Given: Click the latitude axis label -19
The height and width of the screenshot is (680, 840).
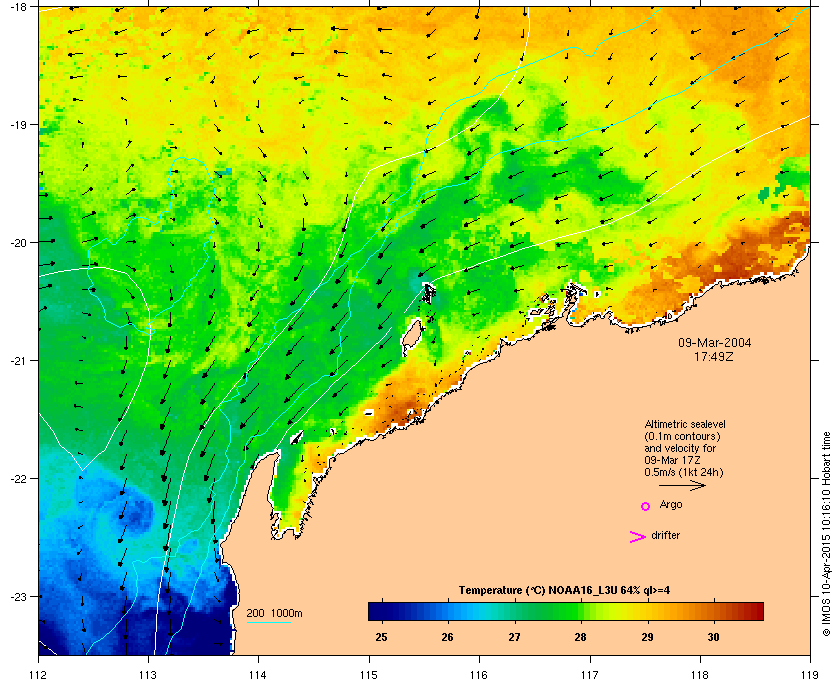Looking at the screenshot, I should [18, 124].
